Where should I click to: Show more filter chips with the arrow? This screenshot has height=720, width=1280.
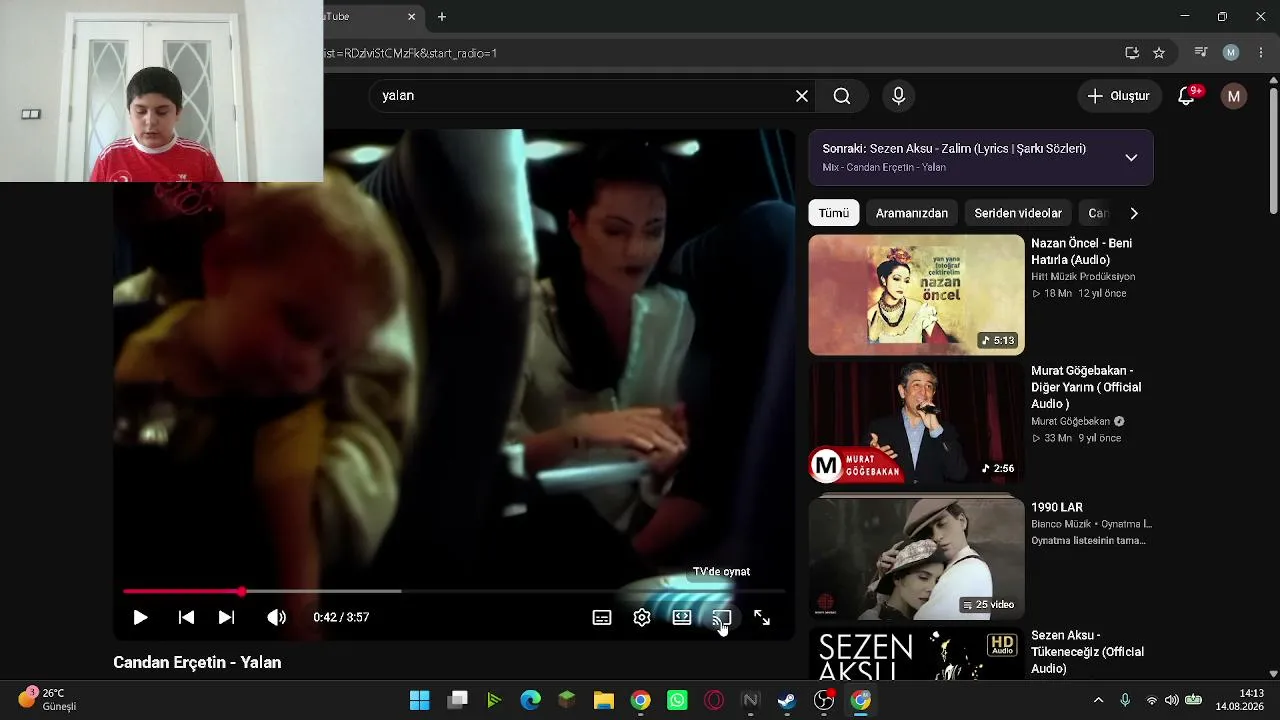[x=1134, y=213]
